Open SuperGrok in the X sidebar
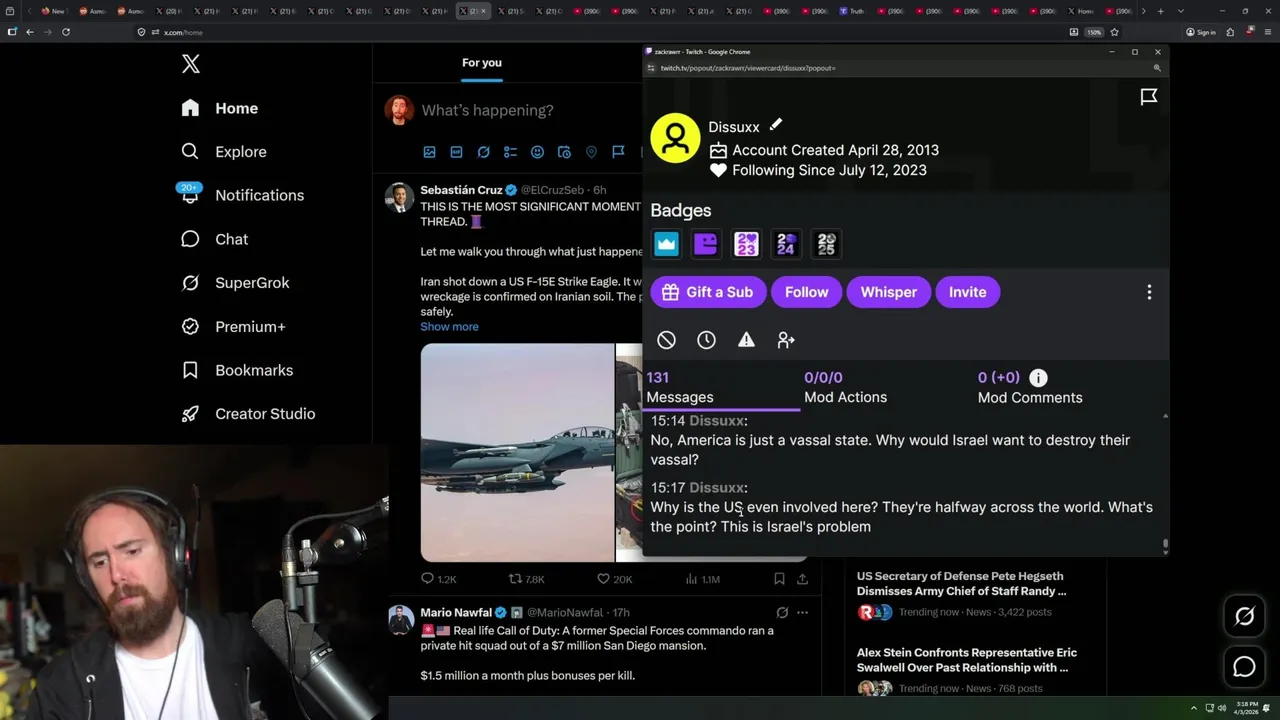Screen dimensions: 1280x720 [235, 283]
